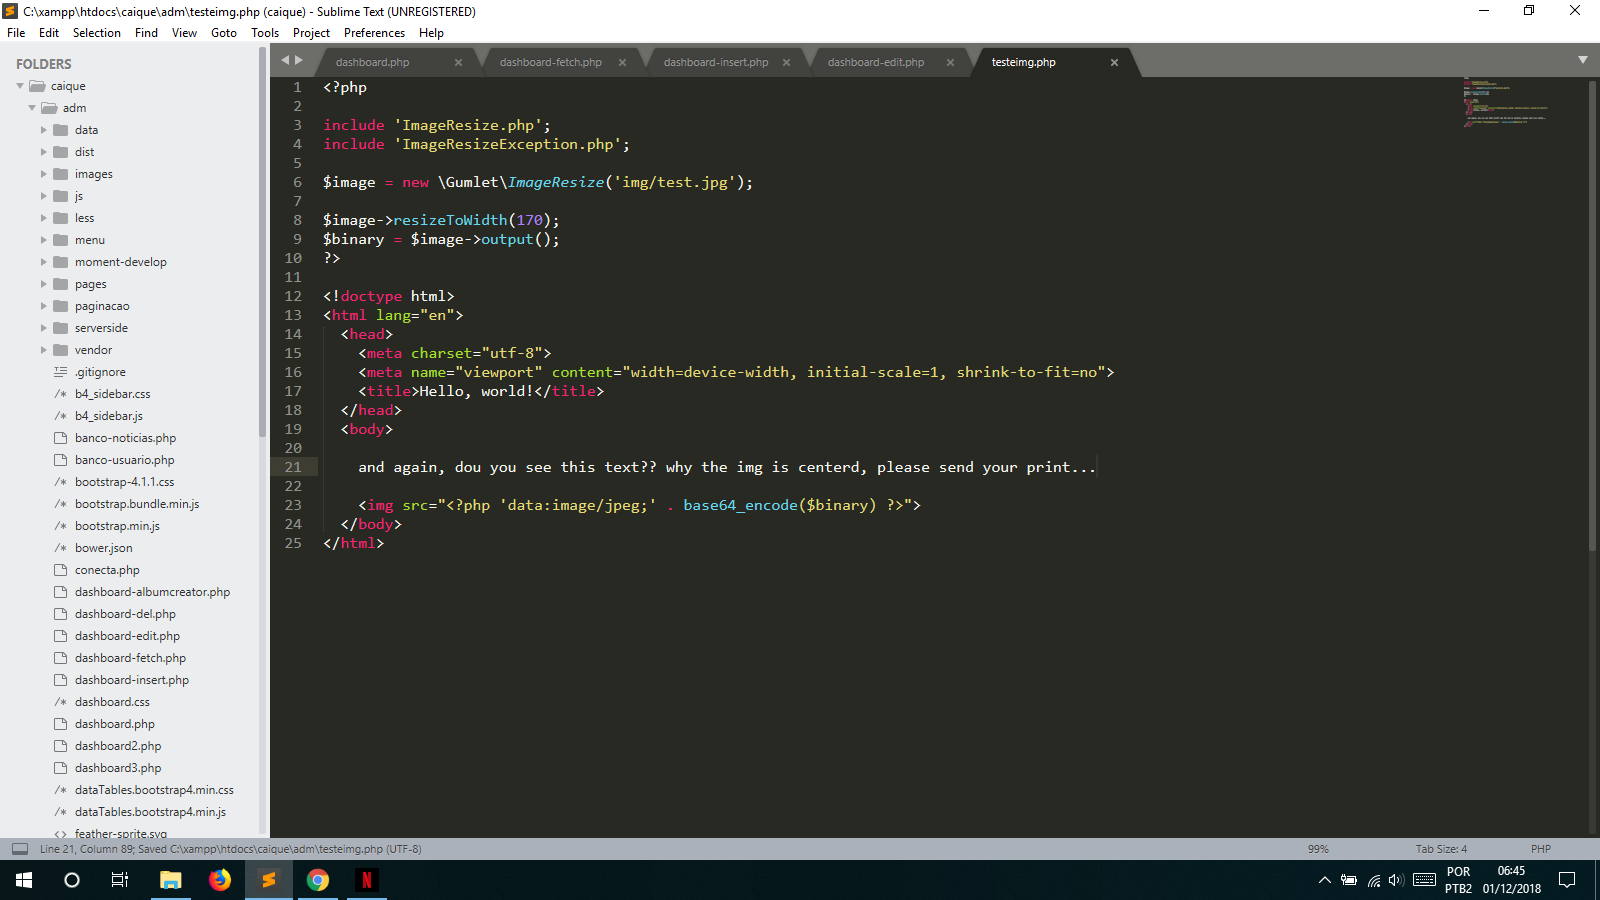Switch to the dashboard-fetch.php tab
1600x900 pixels.
point(550,61)
